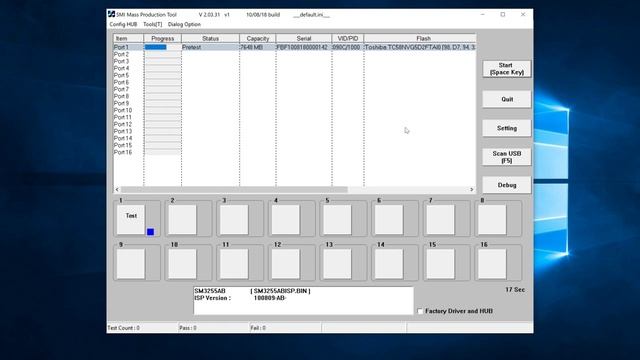Select the Port 6 row

point(294,82)
